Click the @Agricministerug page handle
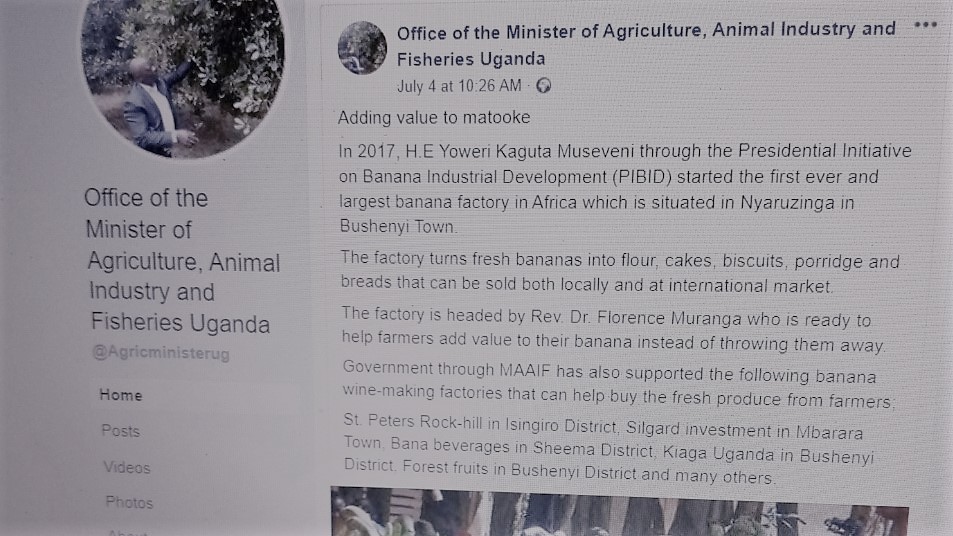The width and height of the screenshot is (953, 536). point(157,353)
